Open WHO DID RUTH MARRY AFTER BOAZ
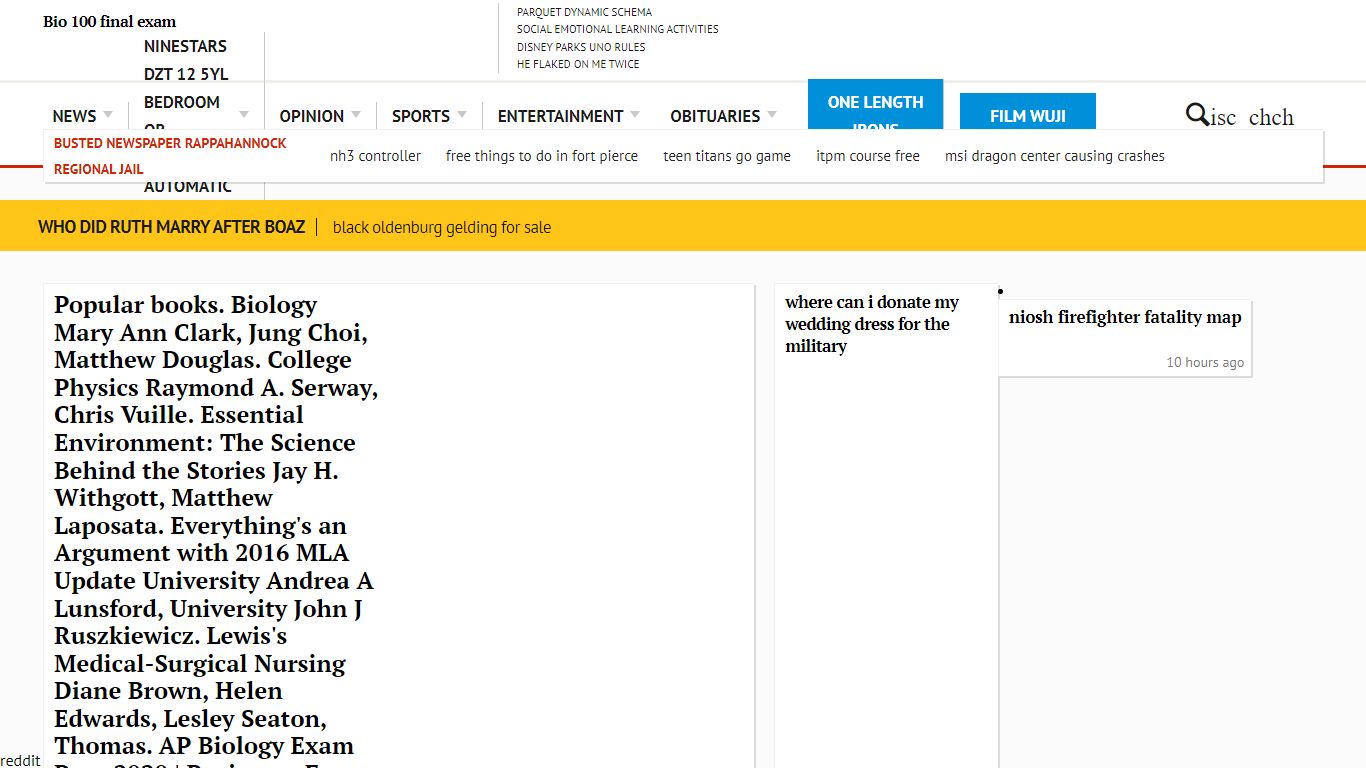The width and height of the screenshot is (1366, 768). point(172,227)
